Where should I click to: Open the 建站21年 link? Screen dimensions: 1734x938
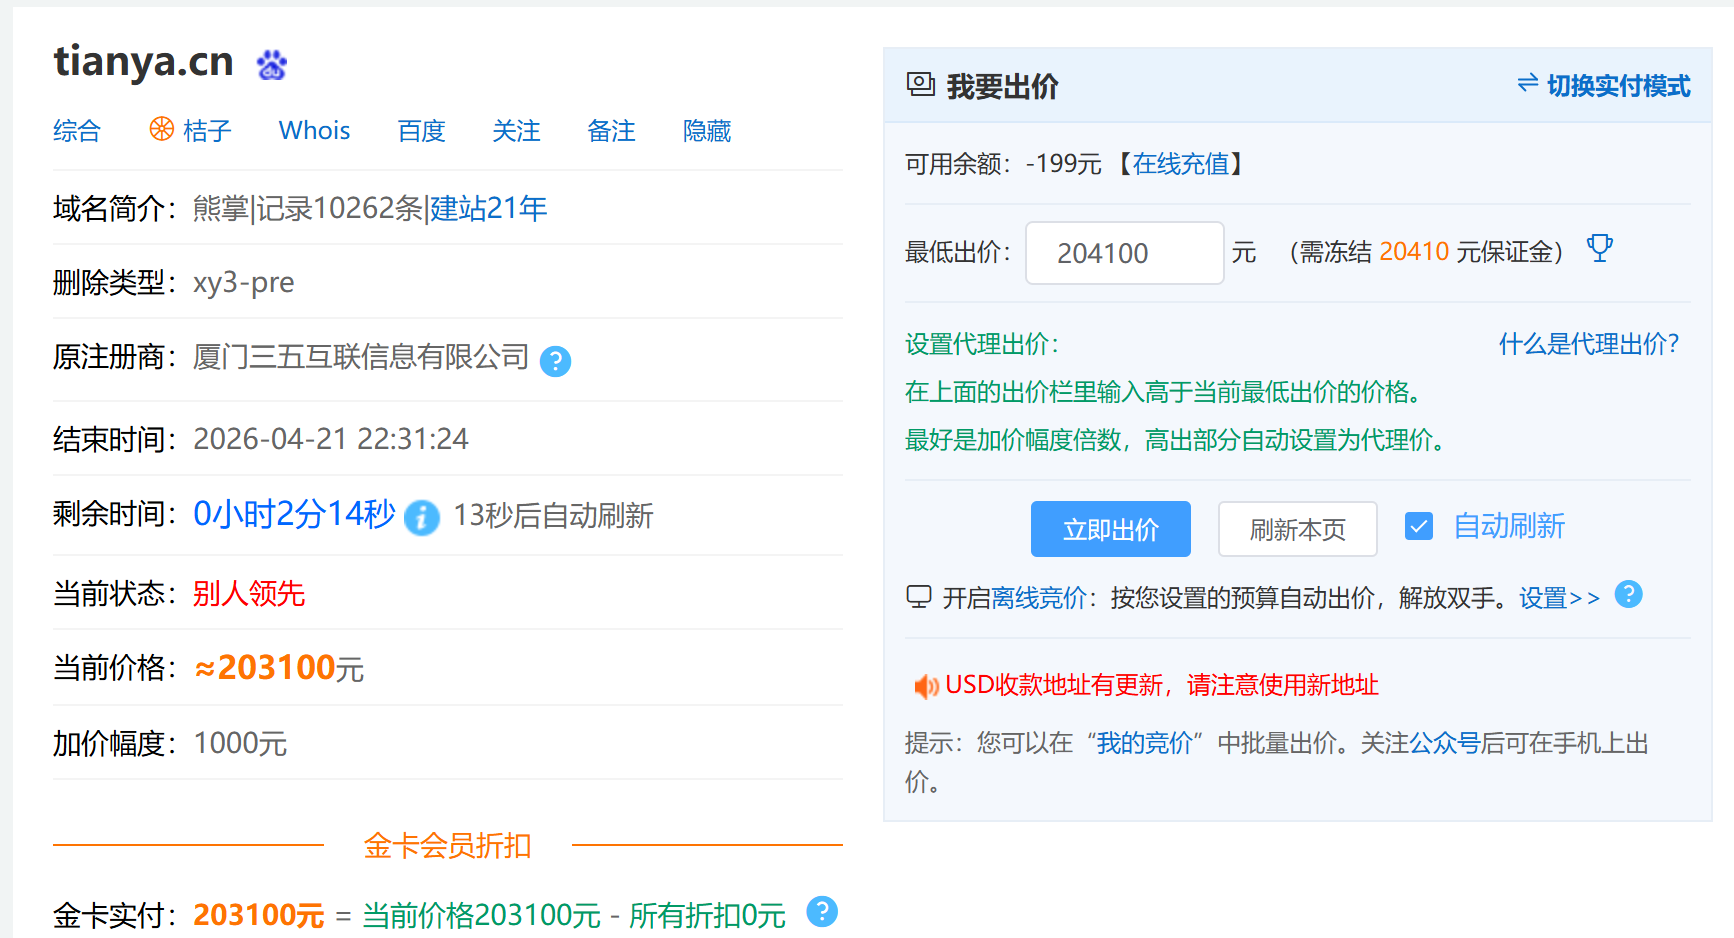point(489,208)
